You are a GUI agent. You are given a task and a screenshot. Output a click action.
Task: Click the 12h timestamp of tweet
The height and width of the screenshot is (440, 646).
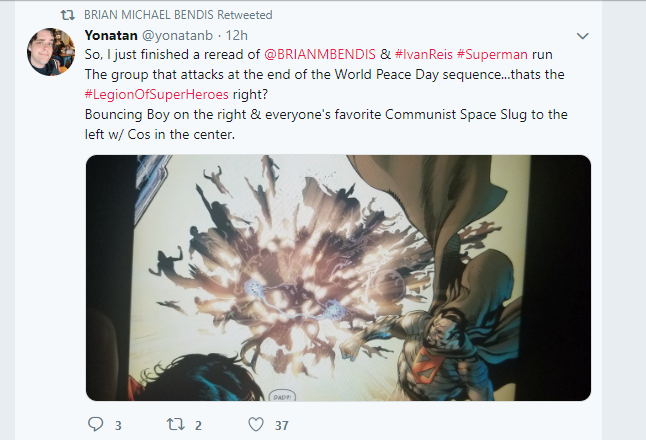(x=236, y=35)
